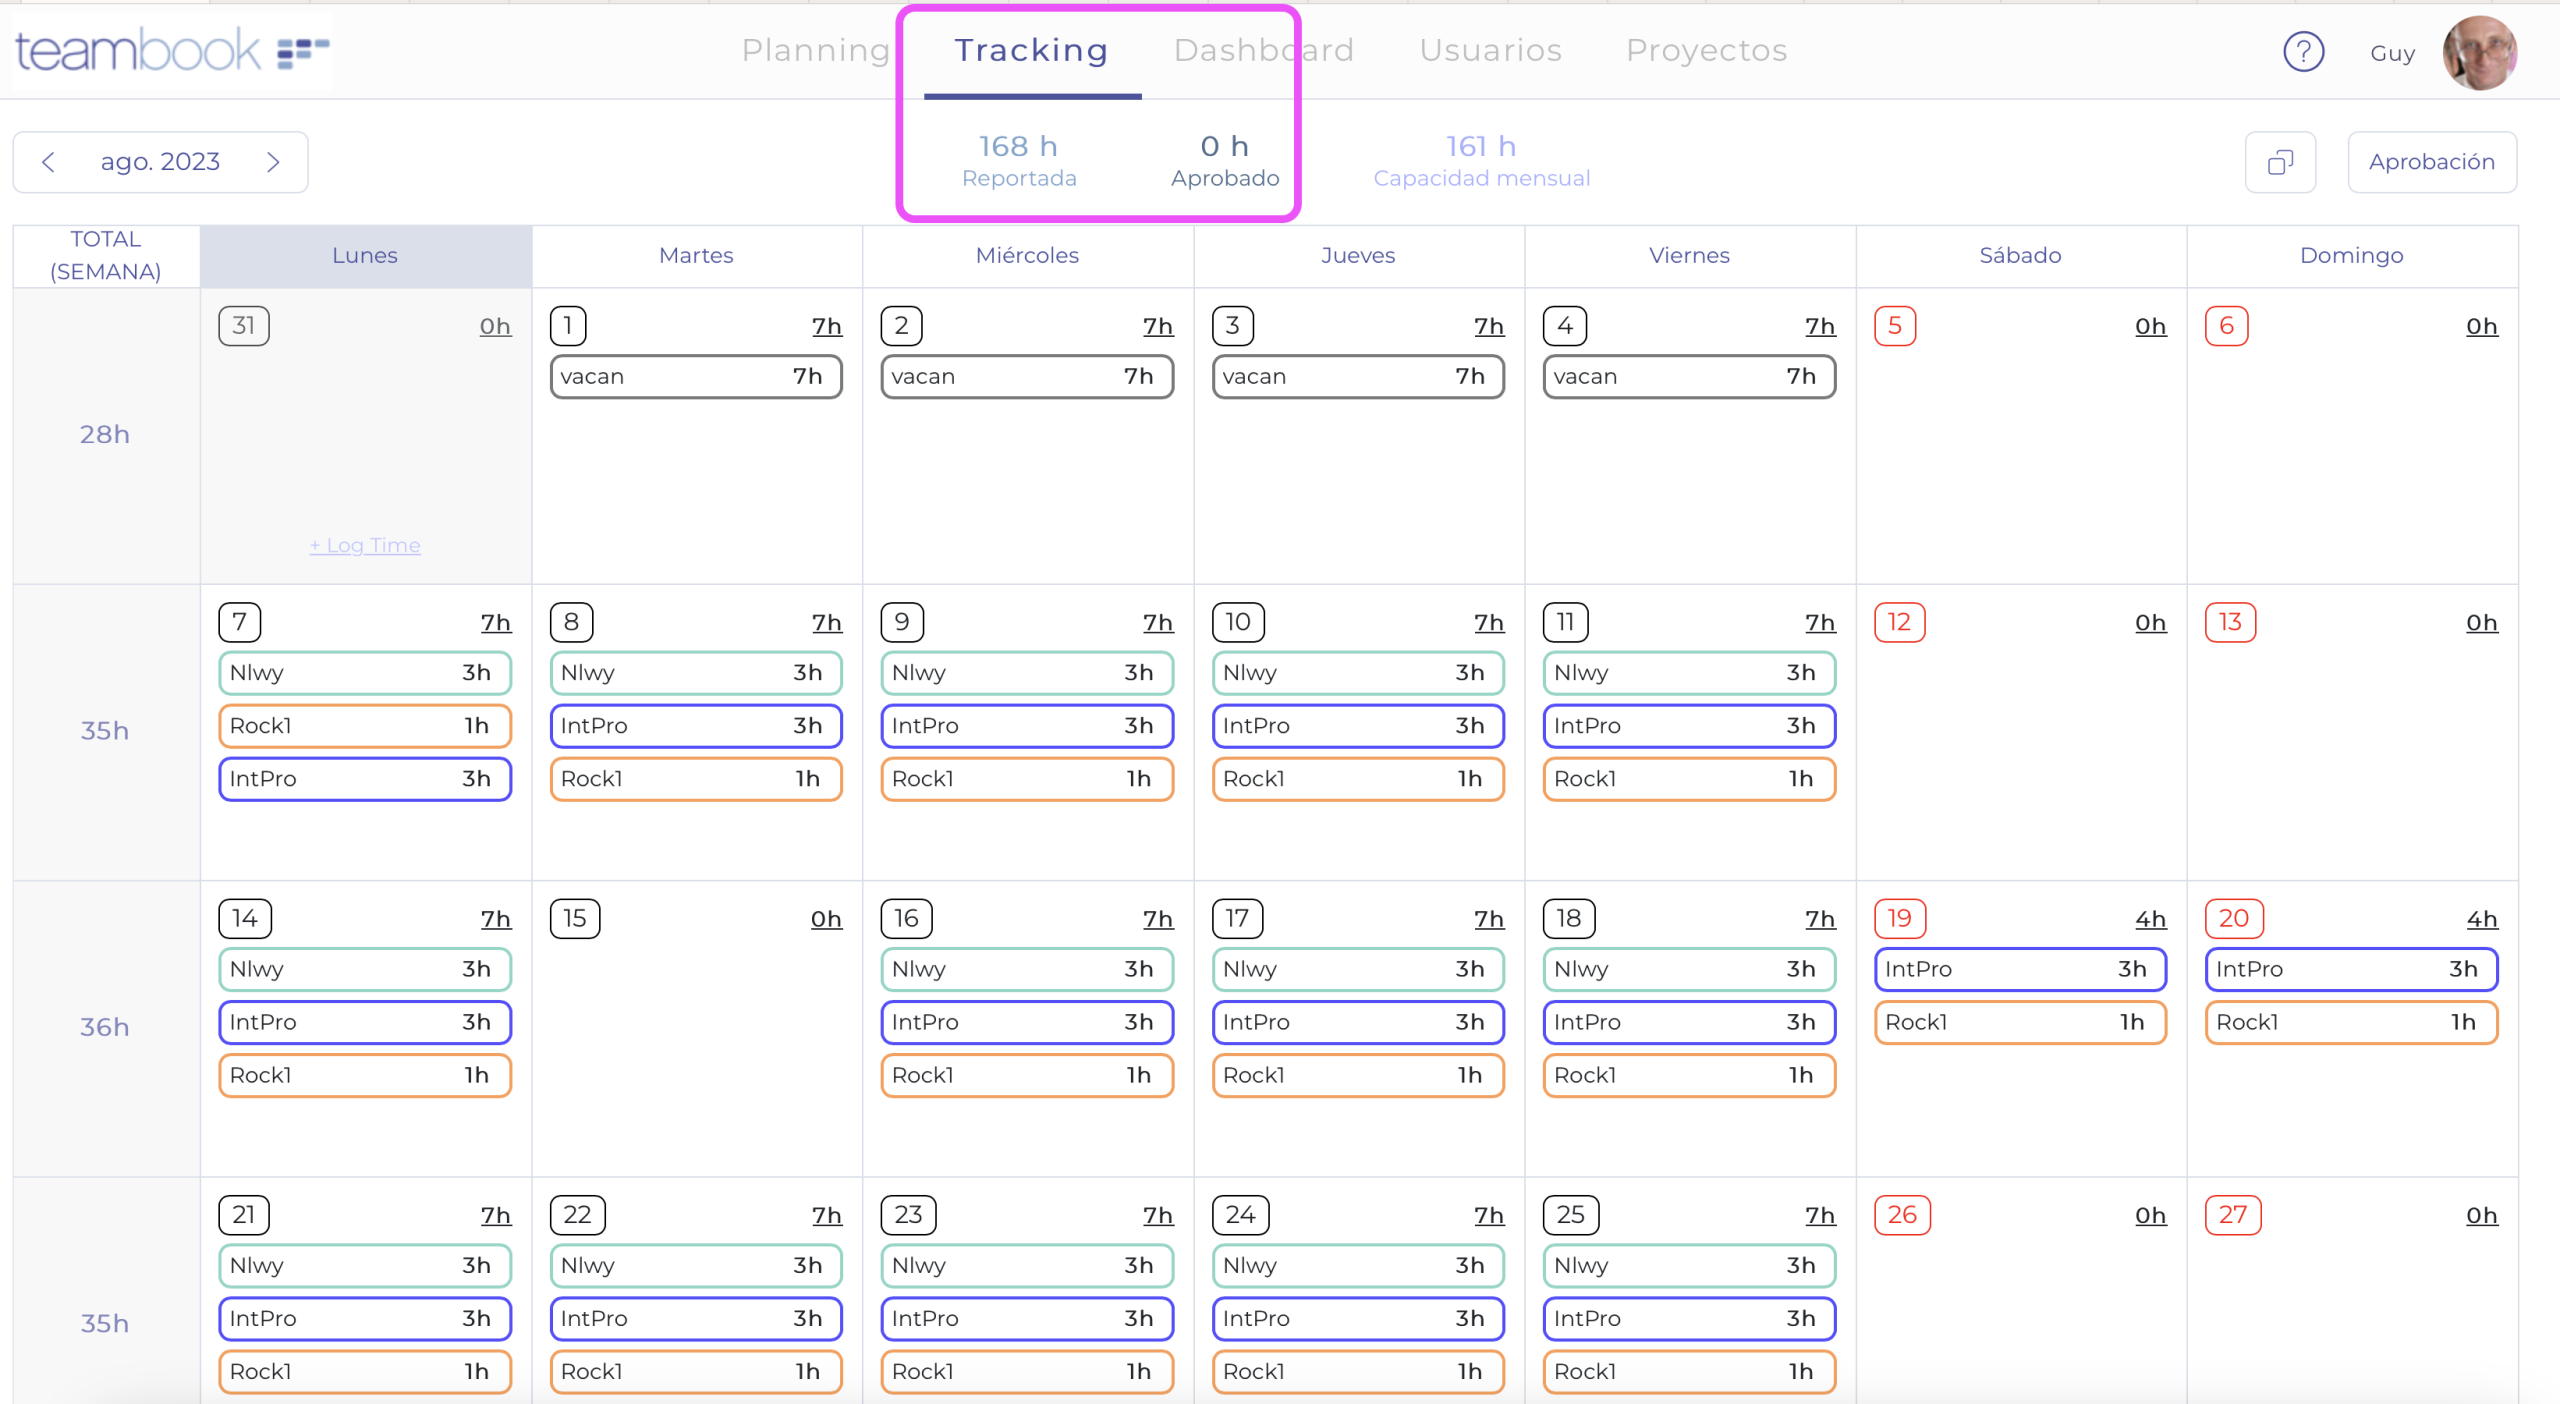
Task: Open Guy's profile avatar
Action: [x=2479, y=52]
